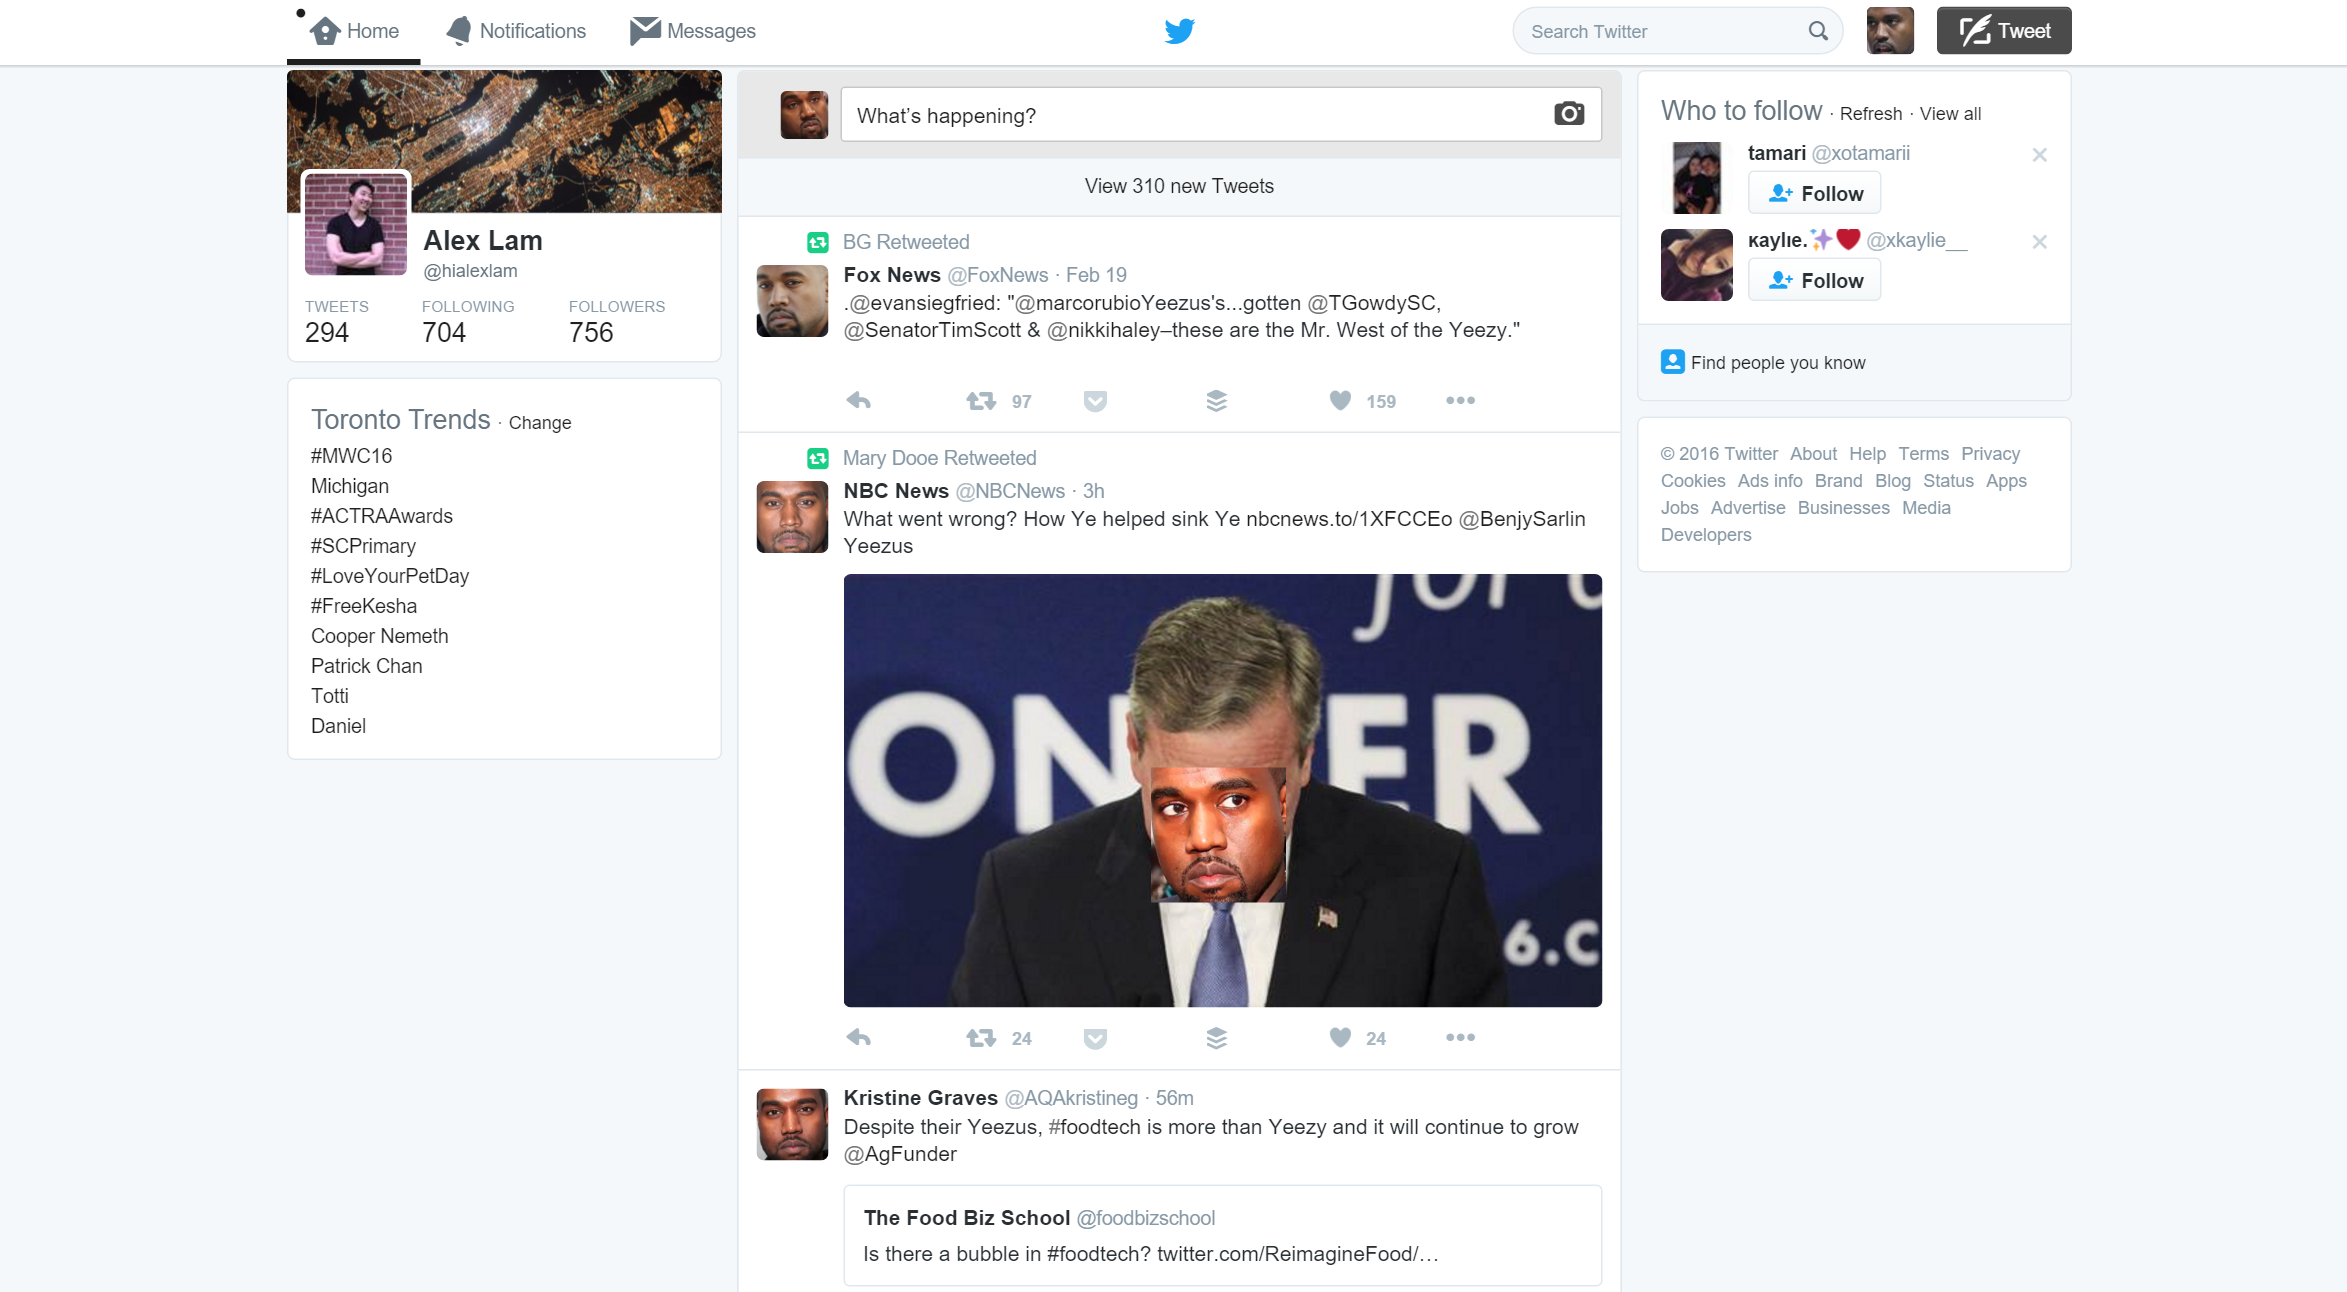Click Find people you know icon
The image size is (2347, 1292).
coord(1672,362)
